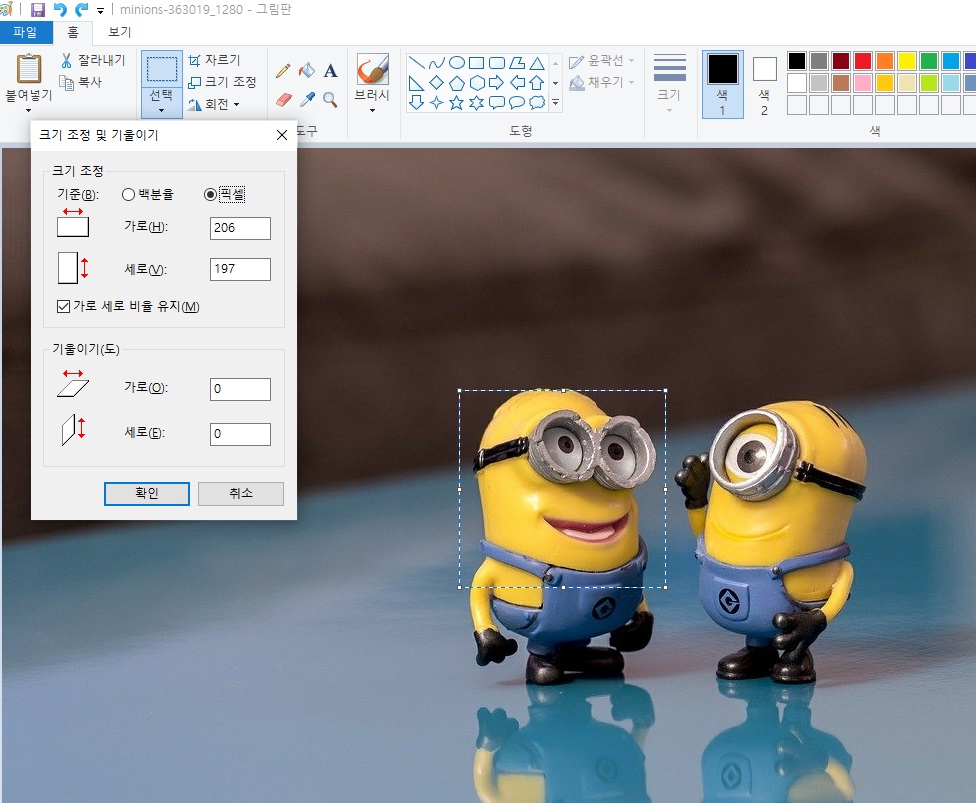Select the Eraser tool
The height and width of the screenshot is (803, 976).
(283, 100)
